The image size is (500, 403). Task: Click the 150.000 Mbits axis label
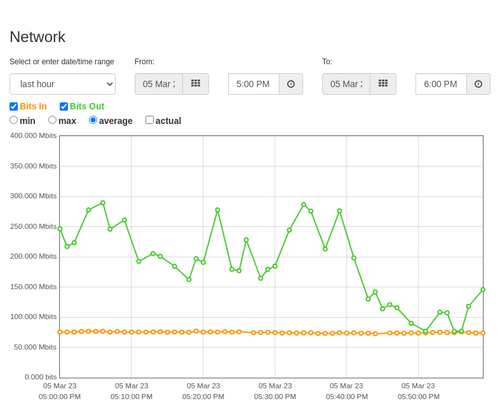tap(33, 287)
